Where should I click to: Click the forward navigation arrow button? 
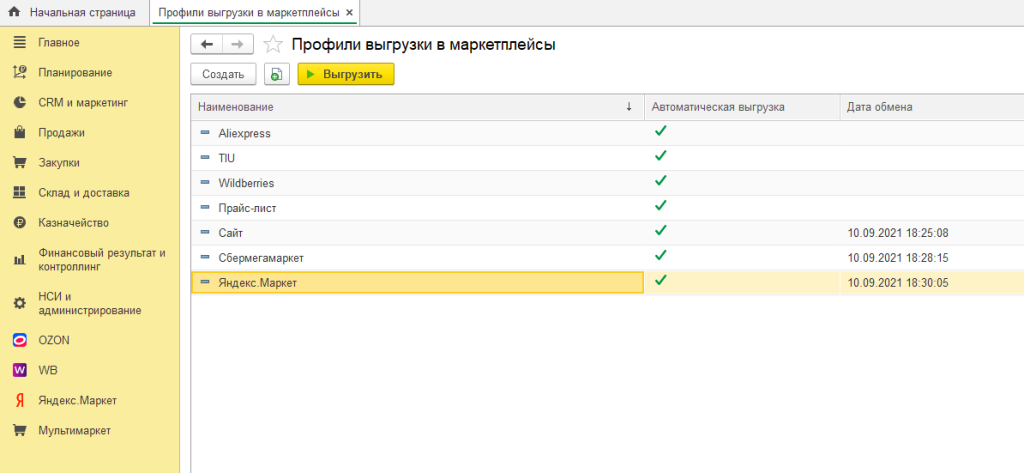pyautogui.click(x=237, y=44)
